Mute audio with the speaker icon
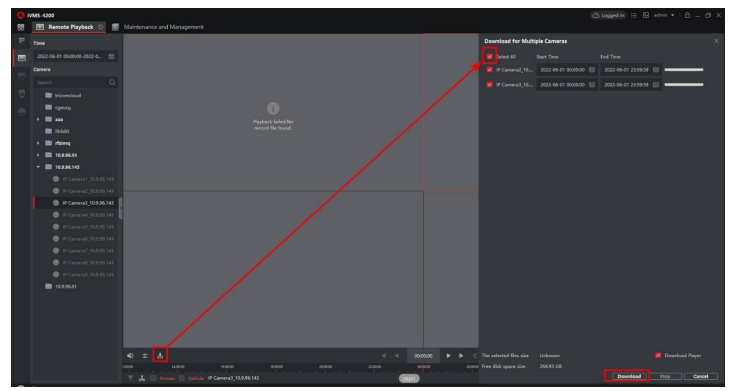Image resolution: width=737 pixels, height=391 pixels. coord(130,356)
